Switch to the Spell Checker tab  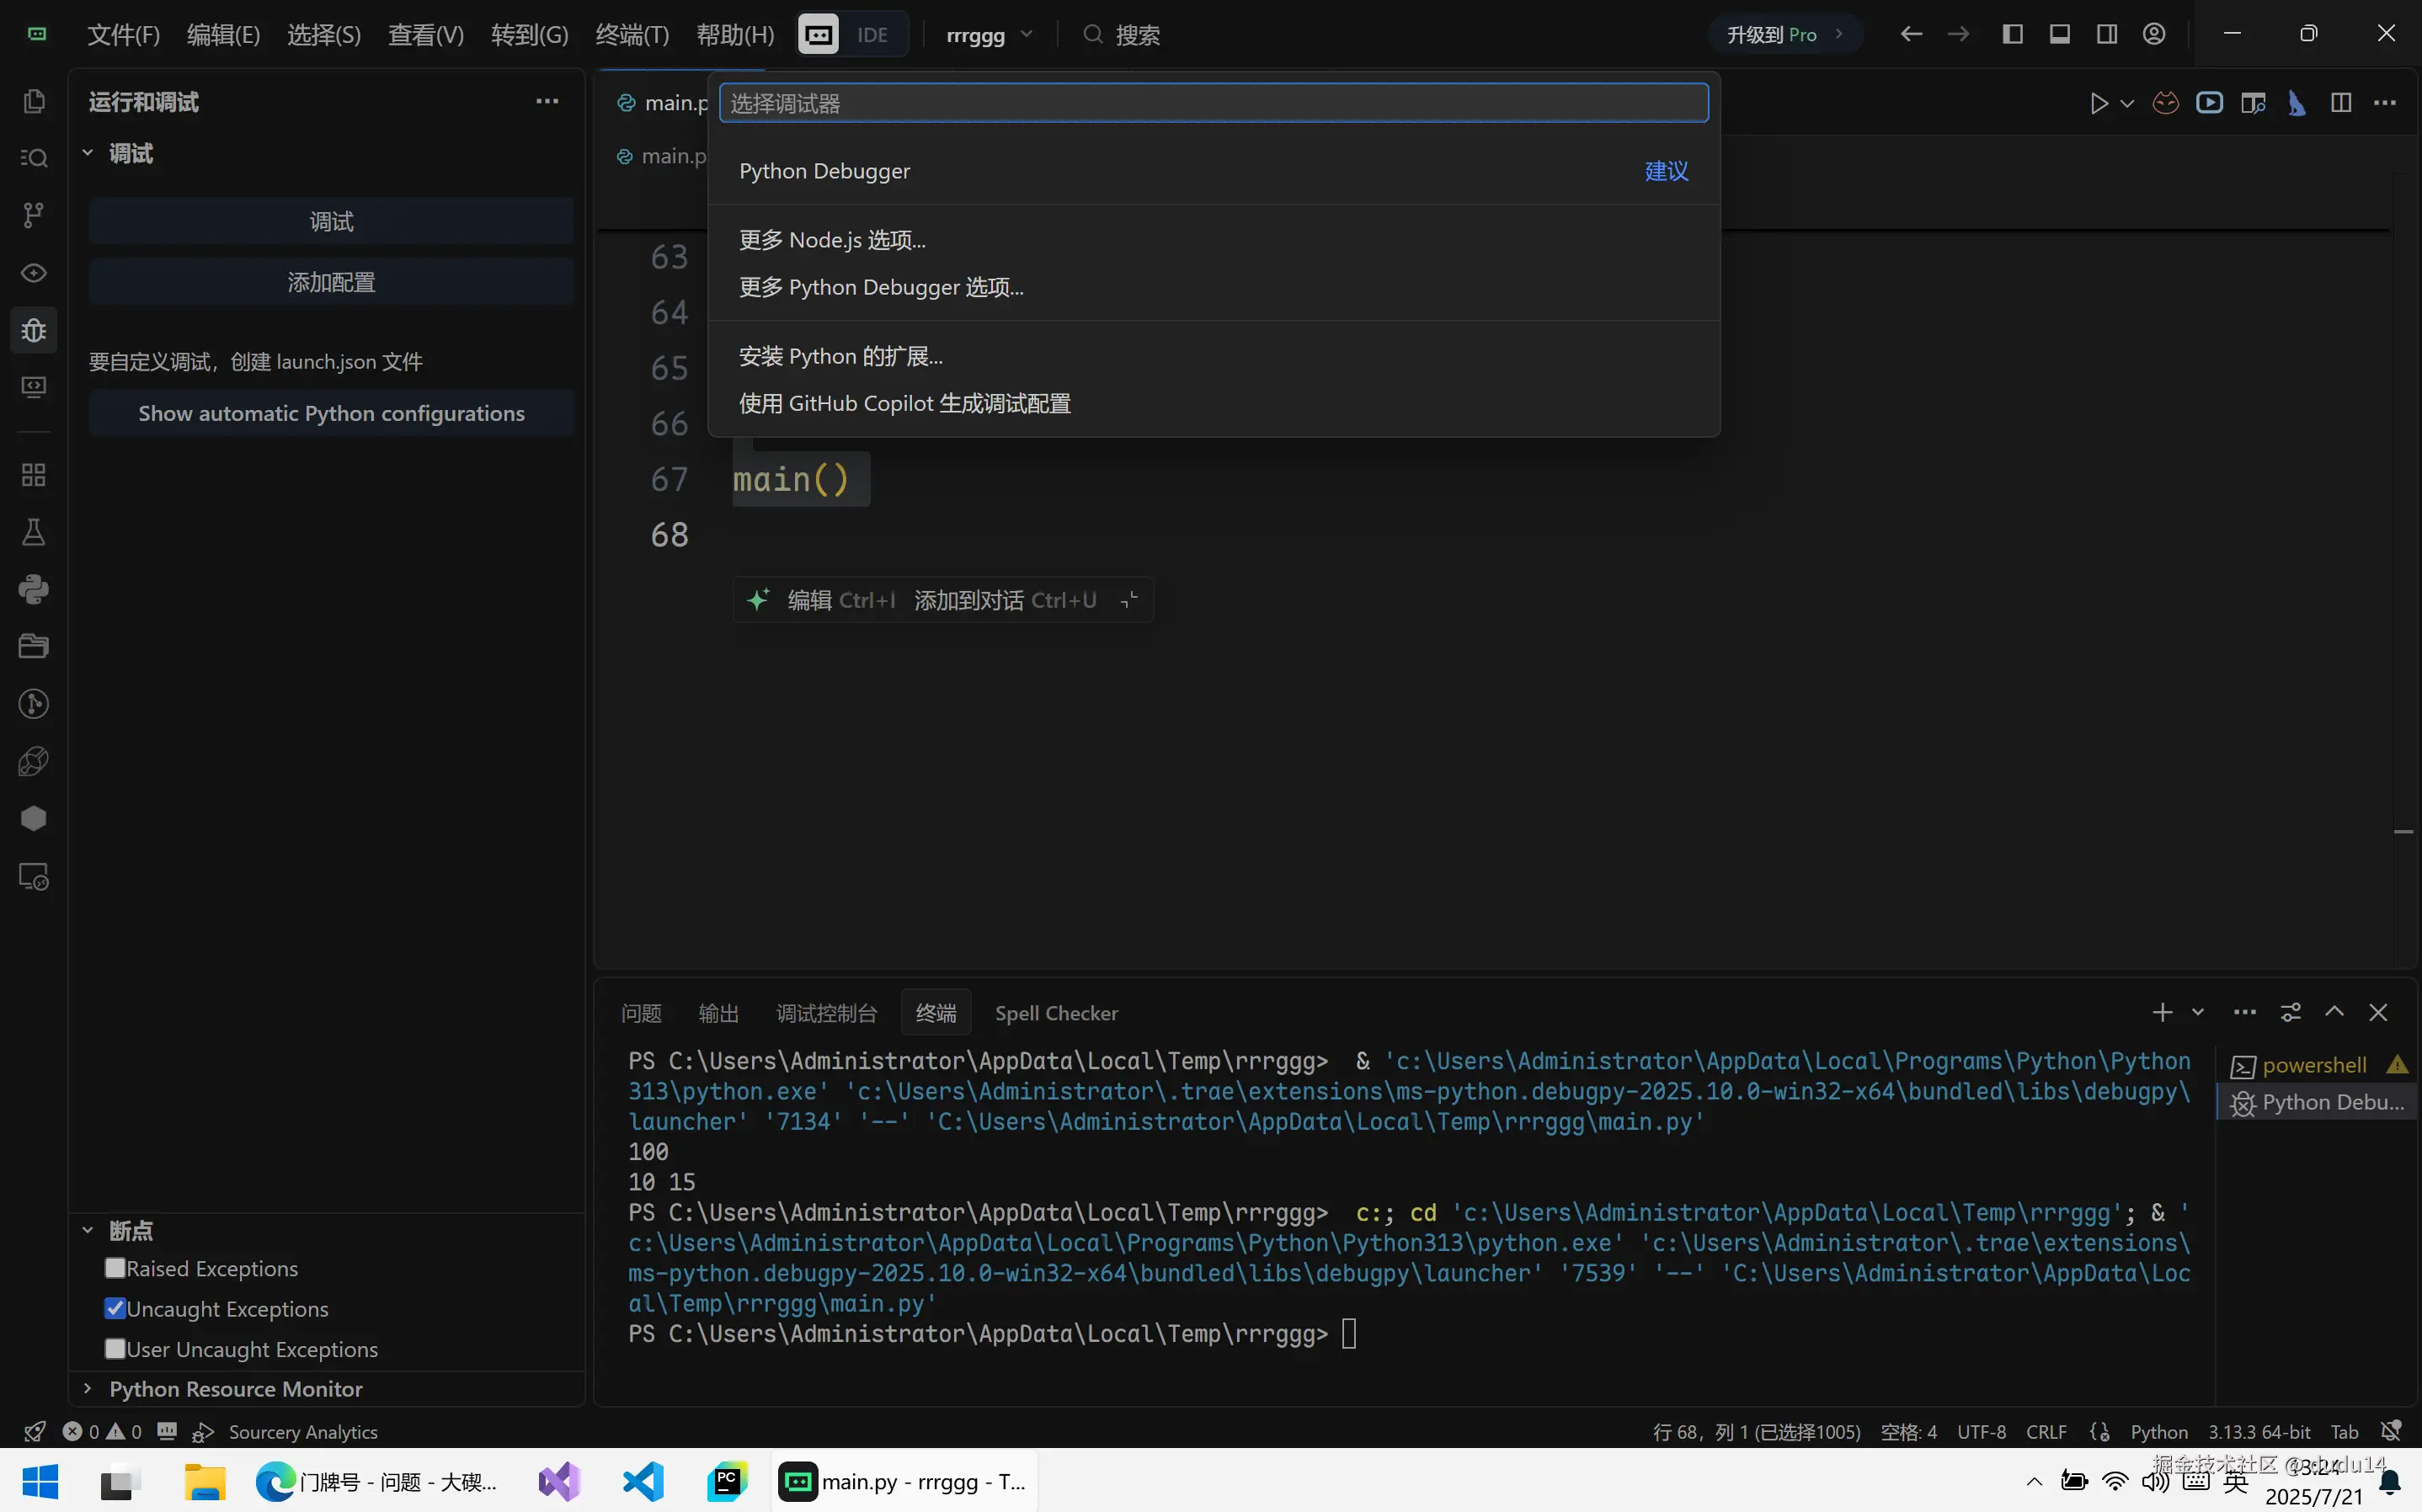pyautogui.click(x=1057, y=1012)
